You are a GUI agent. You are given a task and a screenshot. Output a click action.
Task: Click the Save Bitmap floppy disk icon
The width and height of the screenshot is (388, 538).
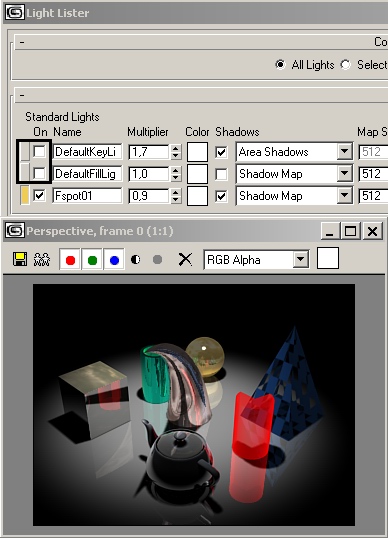point(20,259)
